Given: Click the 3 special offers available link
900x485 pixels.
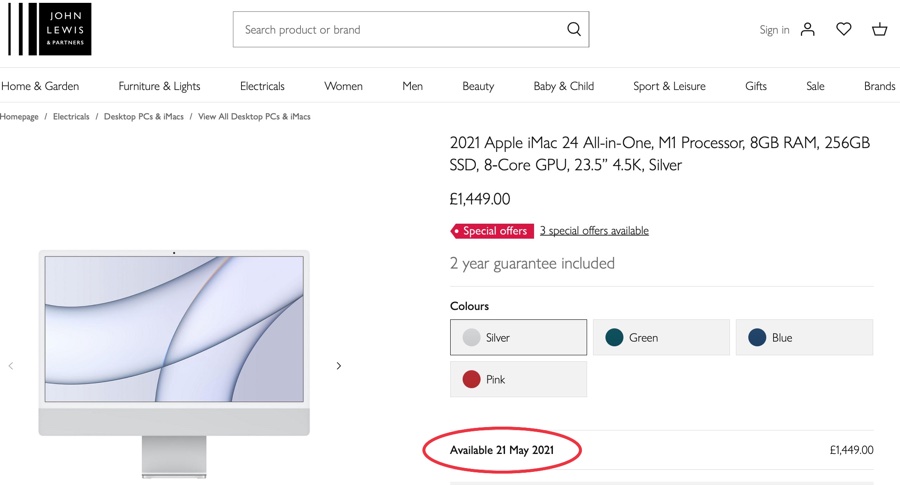Looking at the screenshot, I should (594, 231).
